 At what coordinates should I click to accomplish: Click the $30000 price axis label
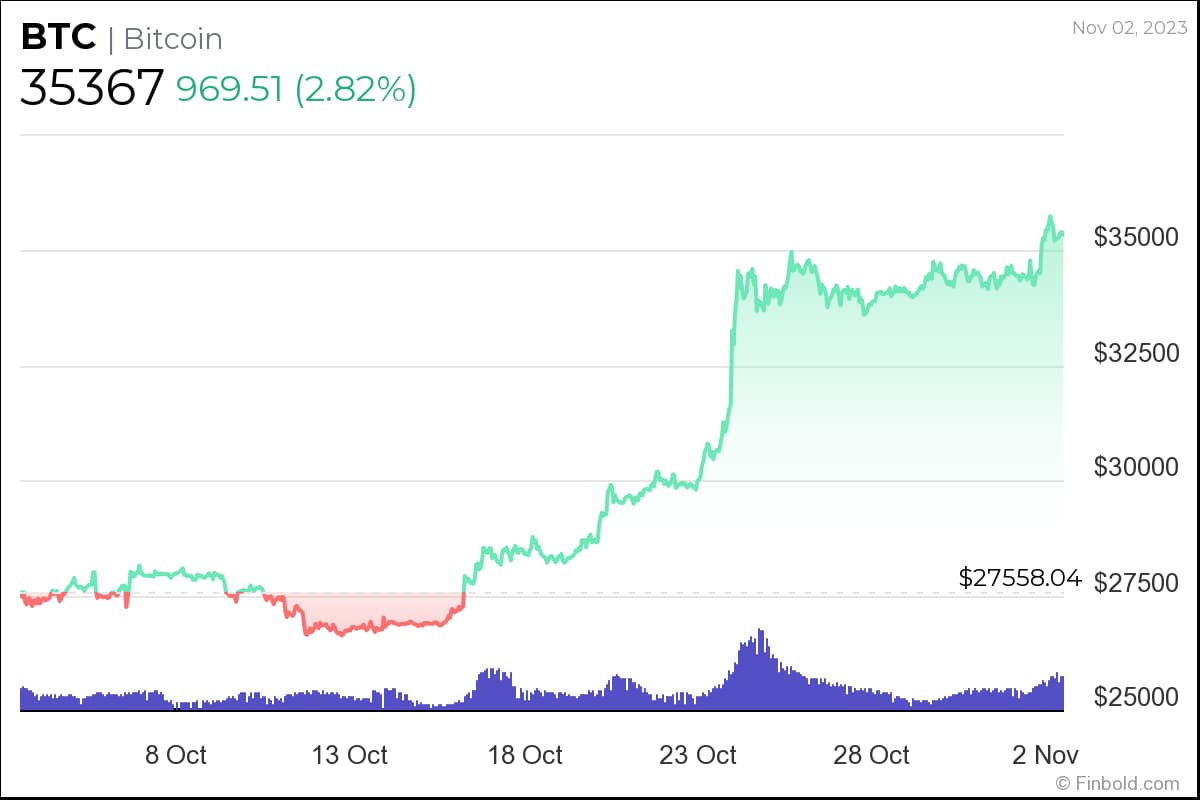coord(1135,467)
